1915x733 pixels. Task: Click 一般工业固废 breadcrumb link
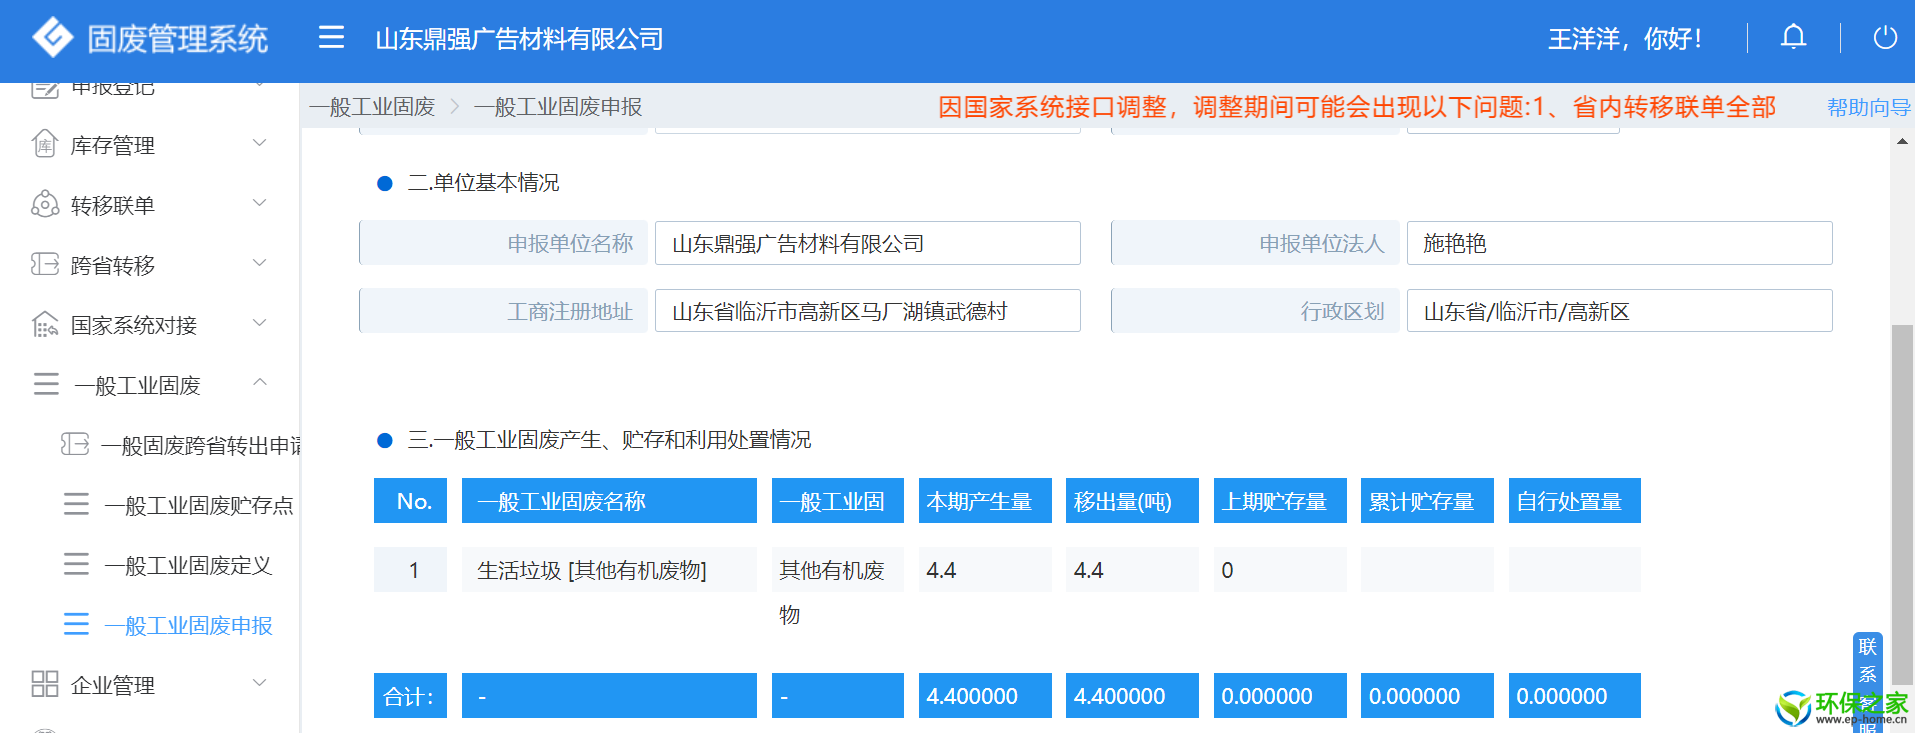(373, 107)
